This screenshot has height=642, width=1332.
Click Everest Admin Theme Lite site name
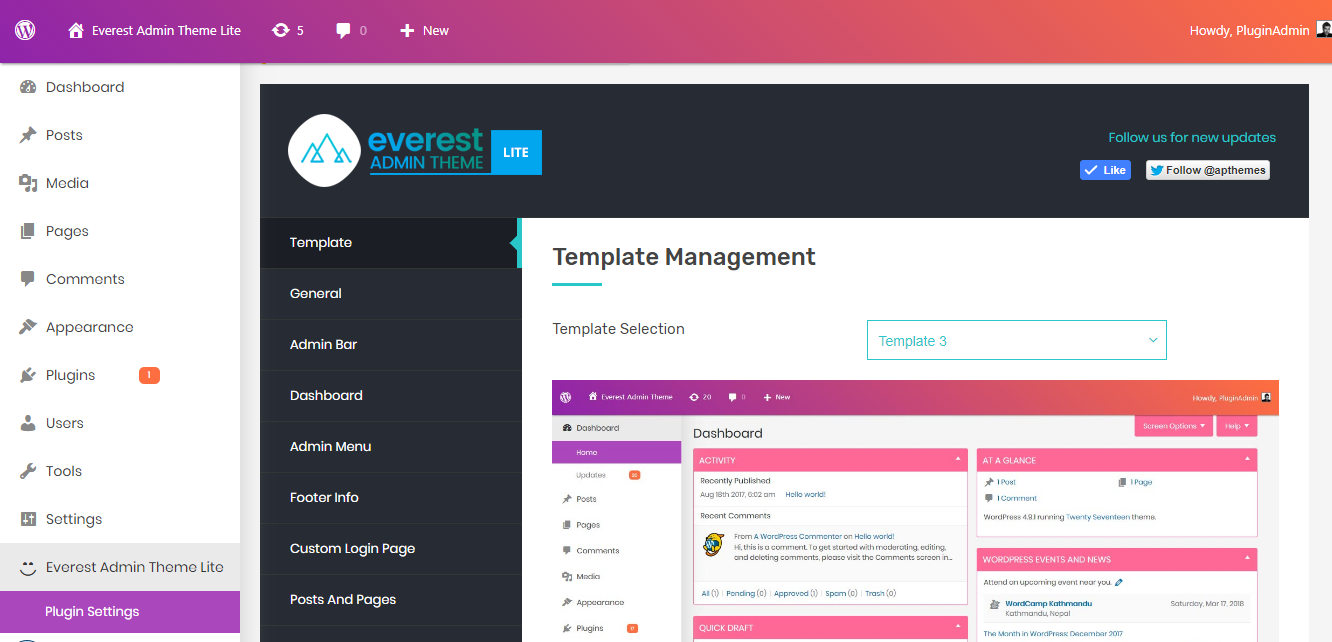pos(166,31)
